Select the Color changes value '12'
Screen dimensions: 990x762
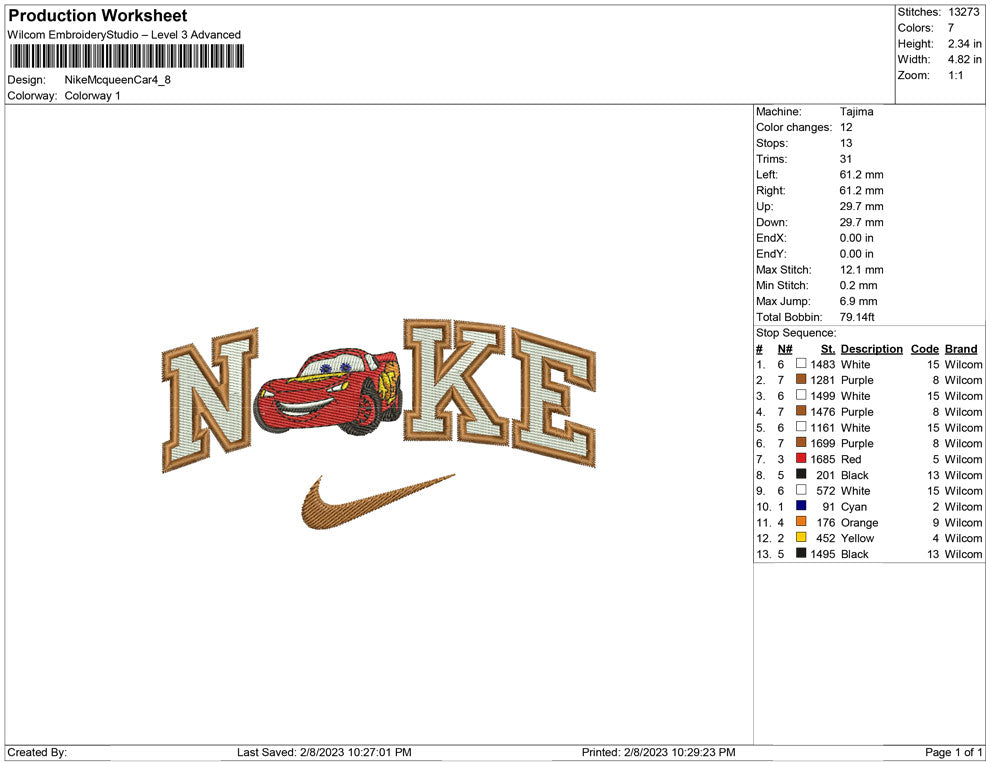pos(846,127)
